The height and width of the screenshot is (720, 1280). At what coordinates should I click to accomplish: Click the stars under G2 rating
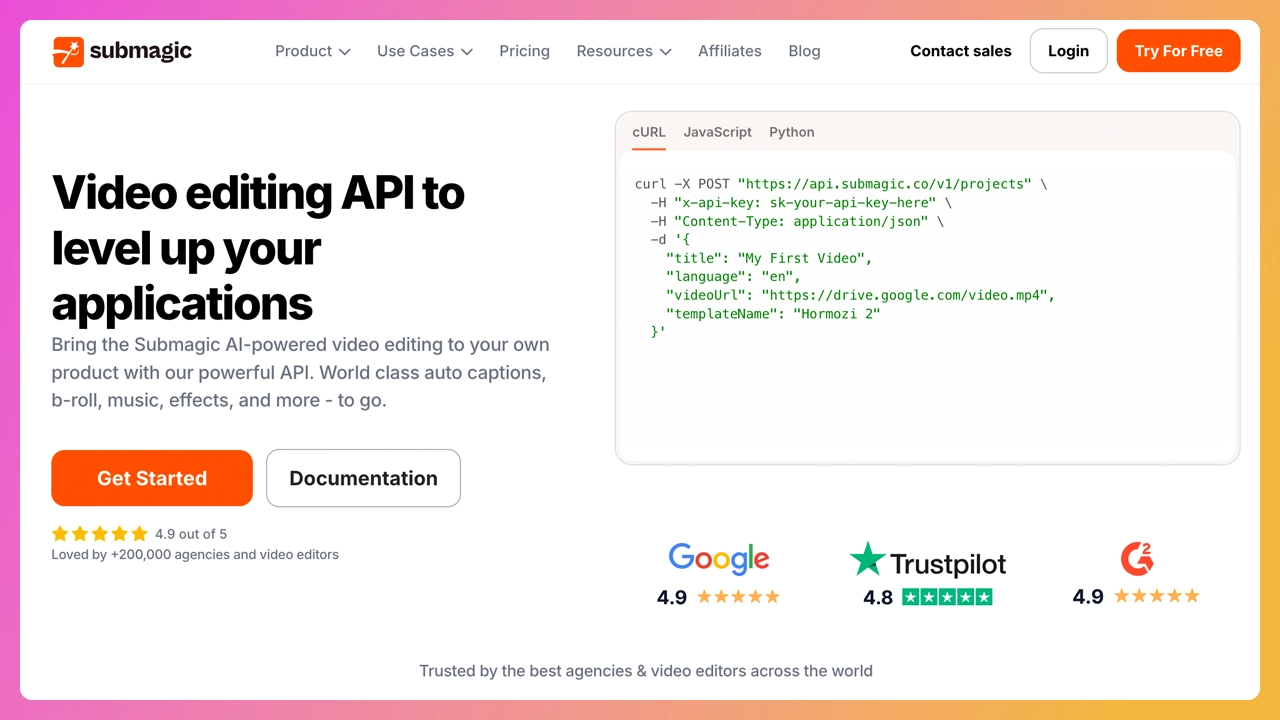click(1157, 596)
